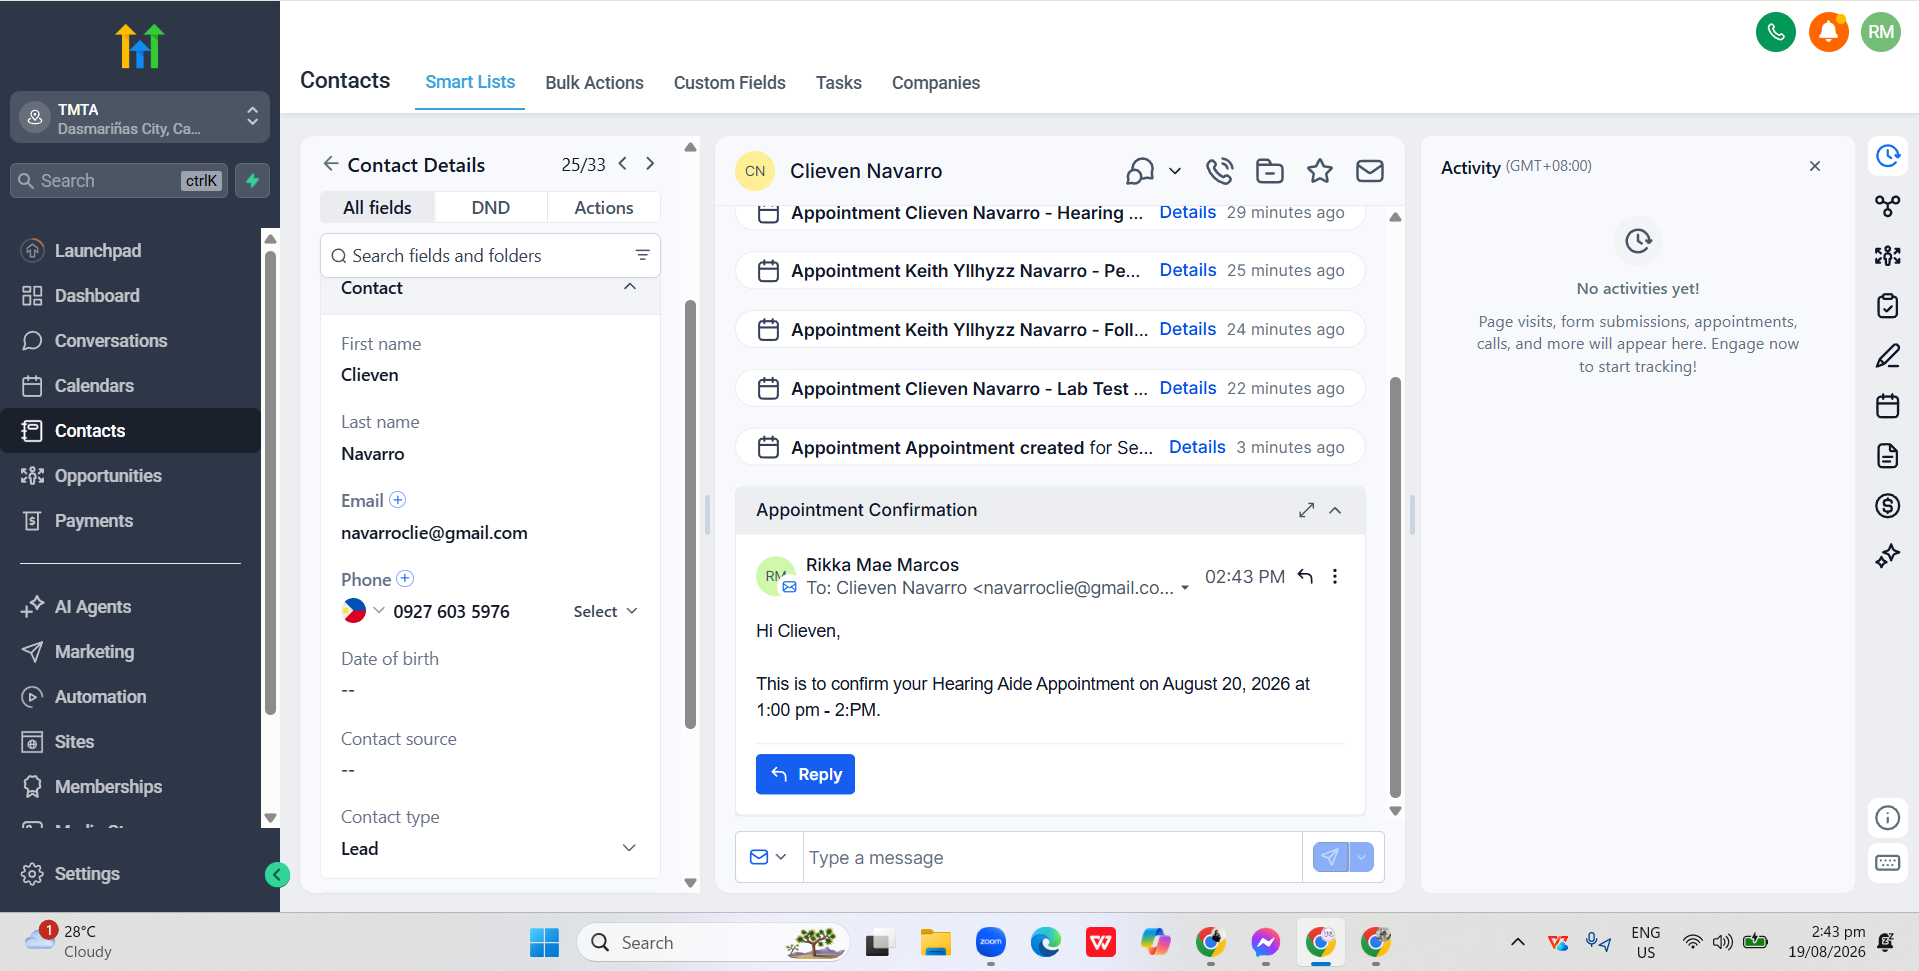Click the green phone dialer icon
This screenshot has height=971, width=1919.
pyautogui.click(x=1776, y=32)
